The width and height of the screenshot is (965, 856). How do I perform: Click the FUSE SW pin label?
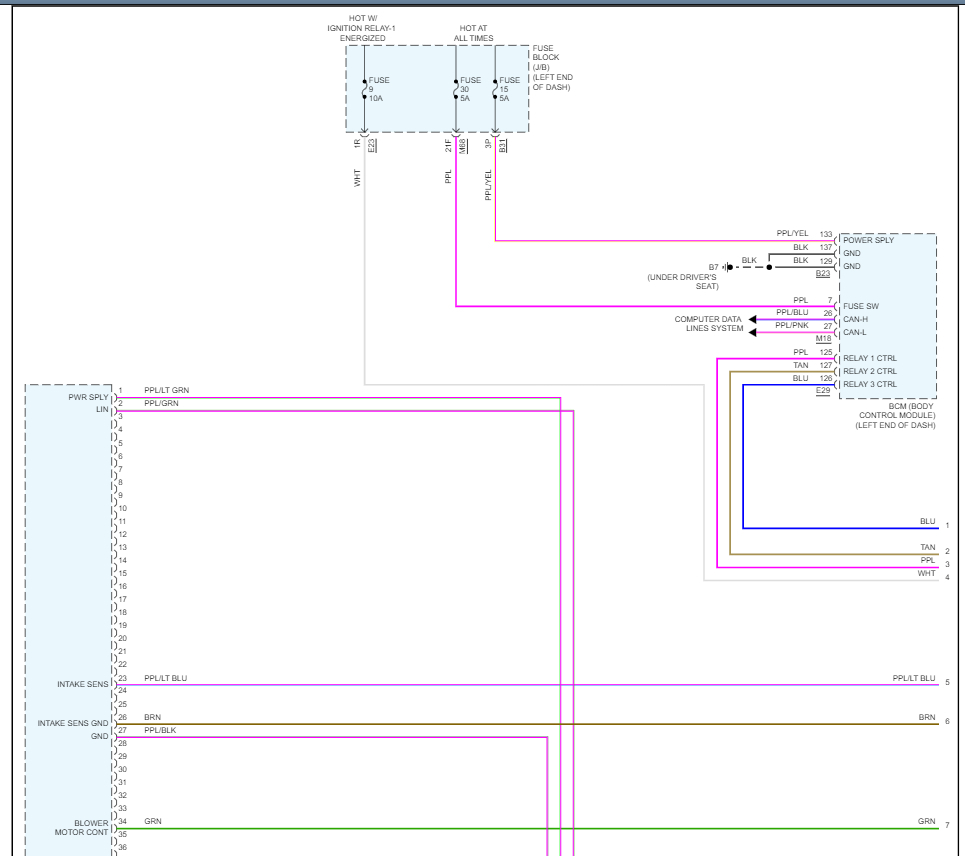pos(860,306)
